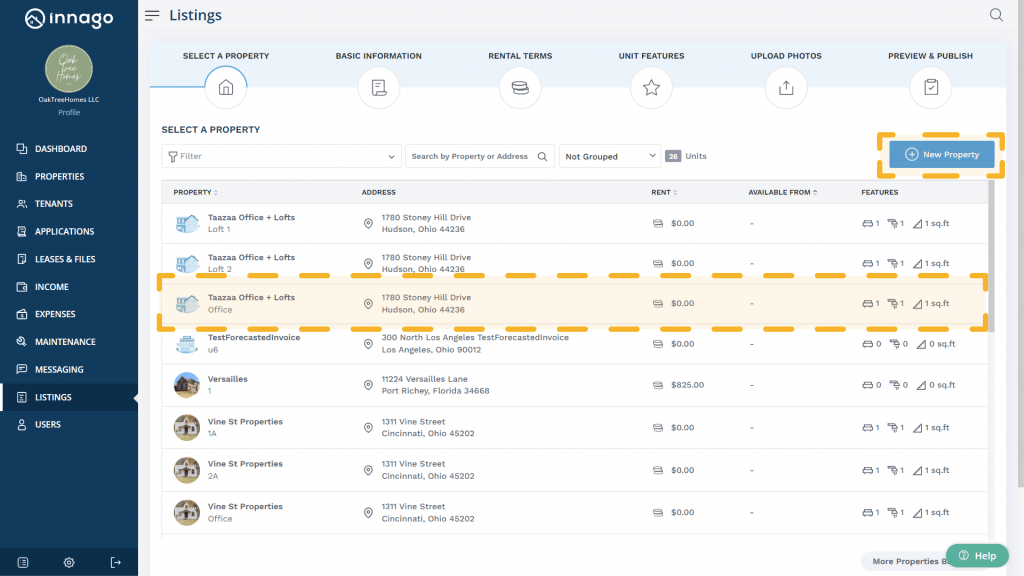This screenshot has height=576, width=1024.
Task: Click the logout icon in bottom sidebar
Action: (x=115, y=562)
